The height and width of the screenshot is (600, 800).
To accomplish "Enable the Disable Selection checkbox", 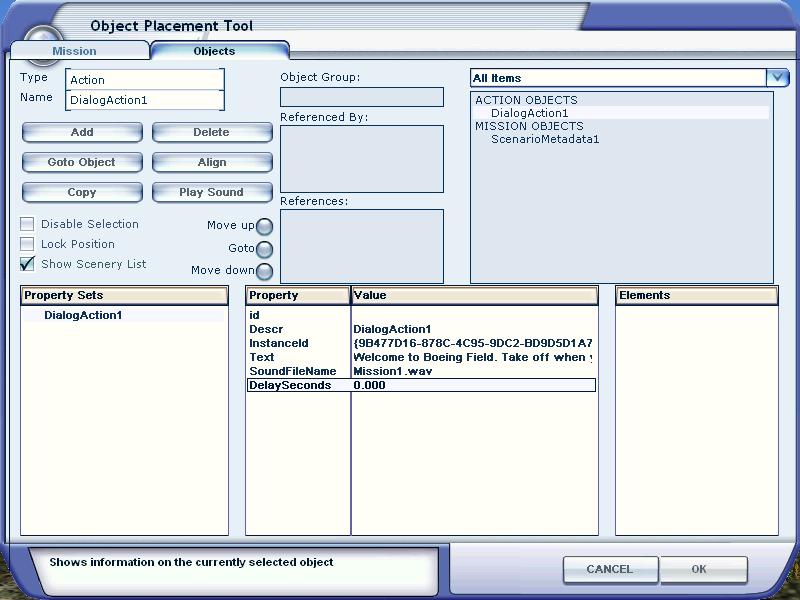I will pyautogui.click(x=28, y=225).
